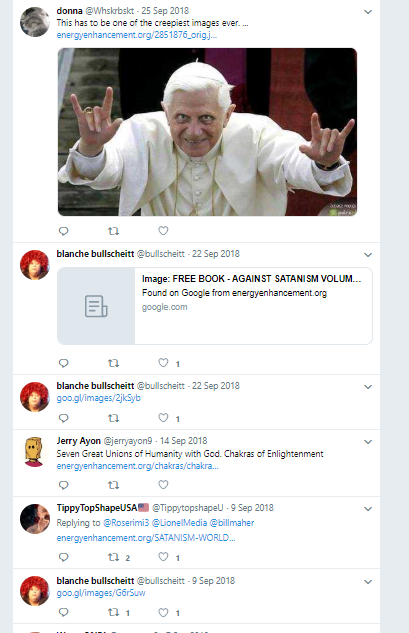
Task: Reply to donna's tweet
Action: 63,231
